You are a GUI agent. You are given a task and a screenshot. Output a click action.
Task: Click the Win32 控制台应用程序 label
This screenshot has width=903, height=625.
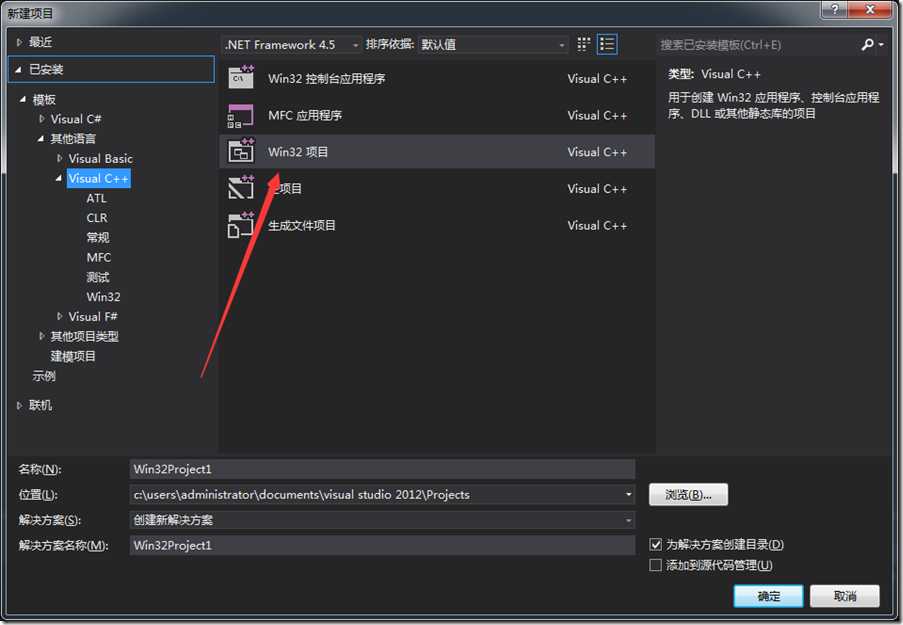[x=327, y=78]
